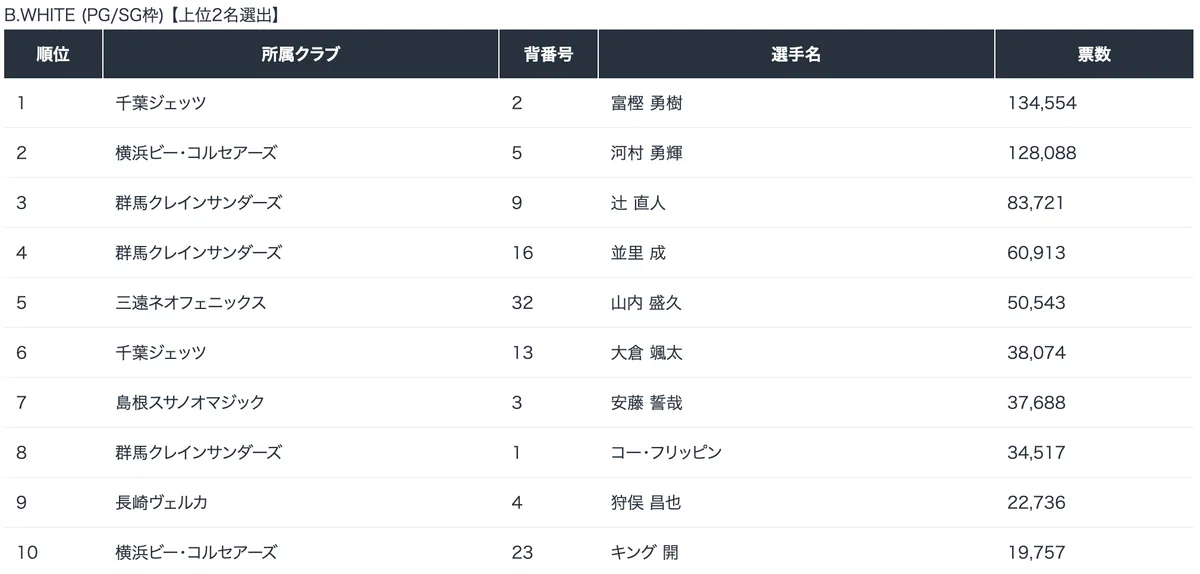Select player name 富樫 勇樹
The width and height of the screenshot is (1200, 574).
pyautogui.click(x=646, y=103)
